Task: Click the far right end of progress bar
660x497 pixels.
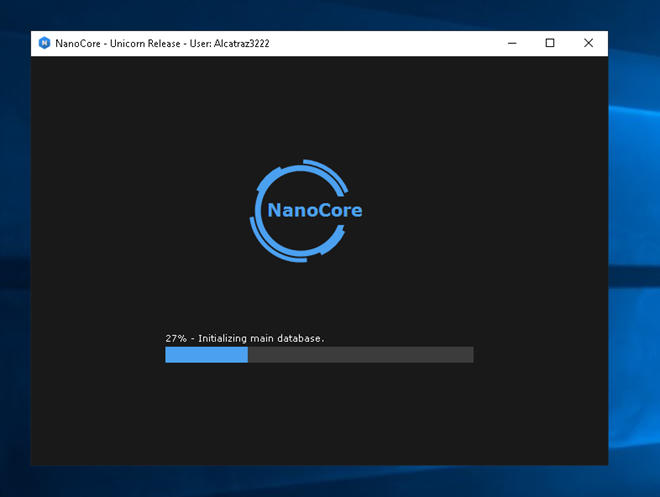Action: [470, 355]
